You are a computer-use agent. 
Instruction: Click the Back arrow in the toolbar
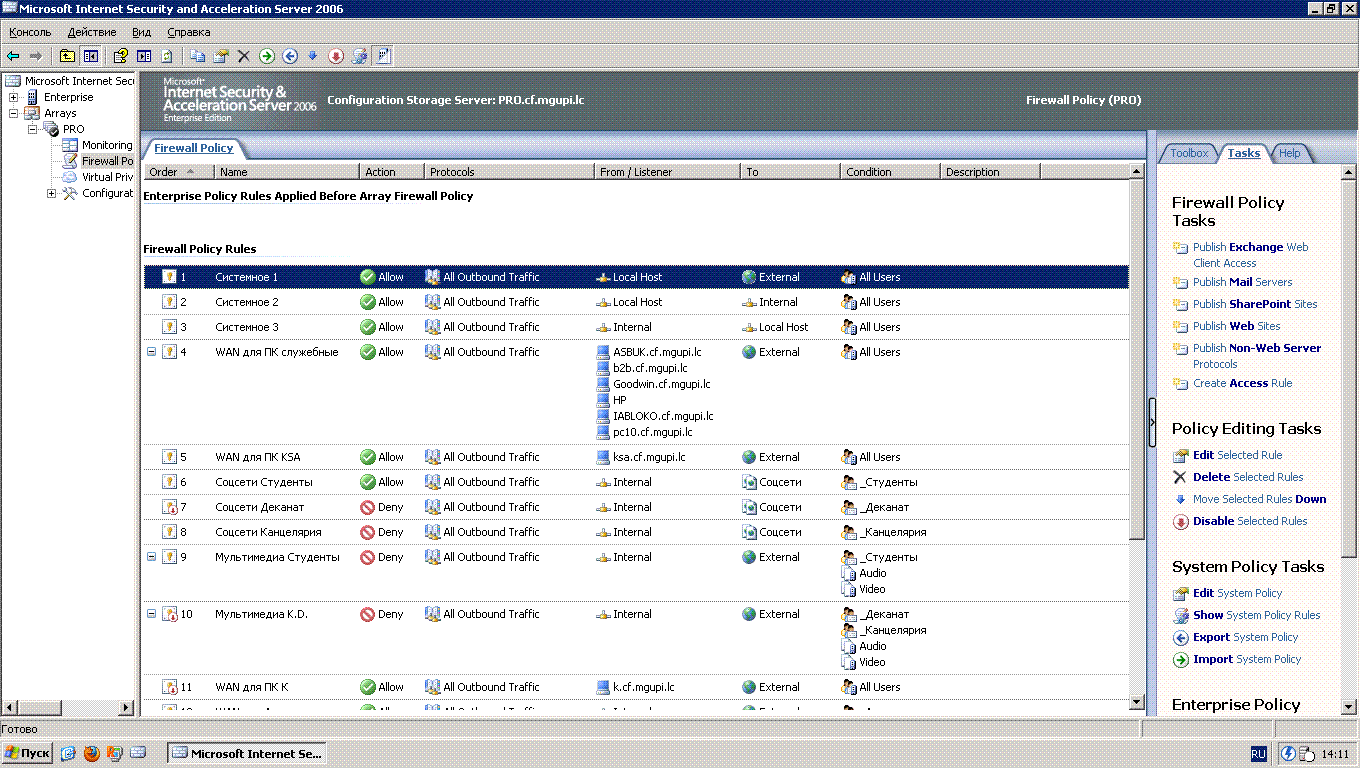(13, 56)
